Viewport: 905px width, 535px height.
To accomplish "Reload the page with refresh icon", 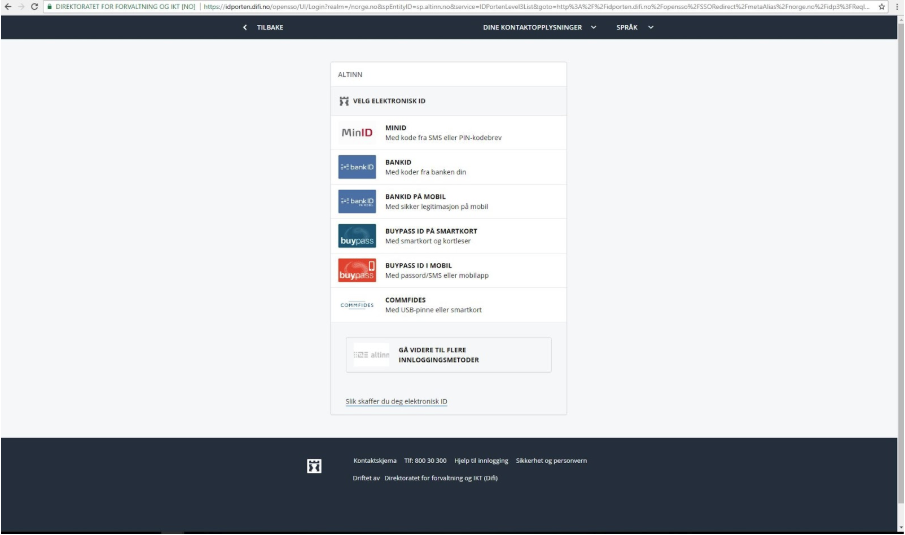I will pyautogui.click(x=34, y=6).
